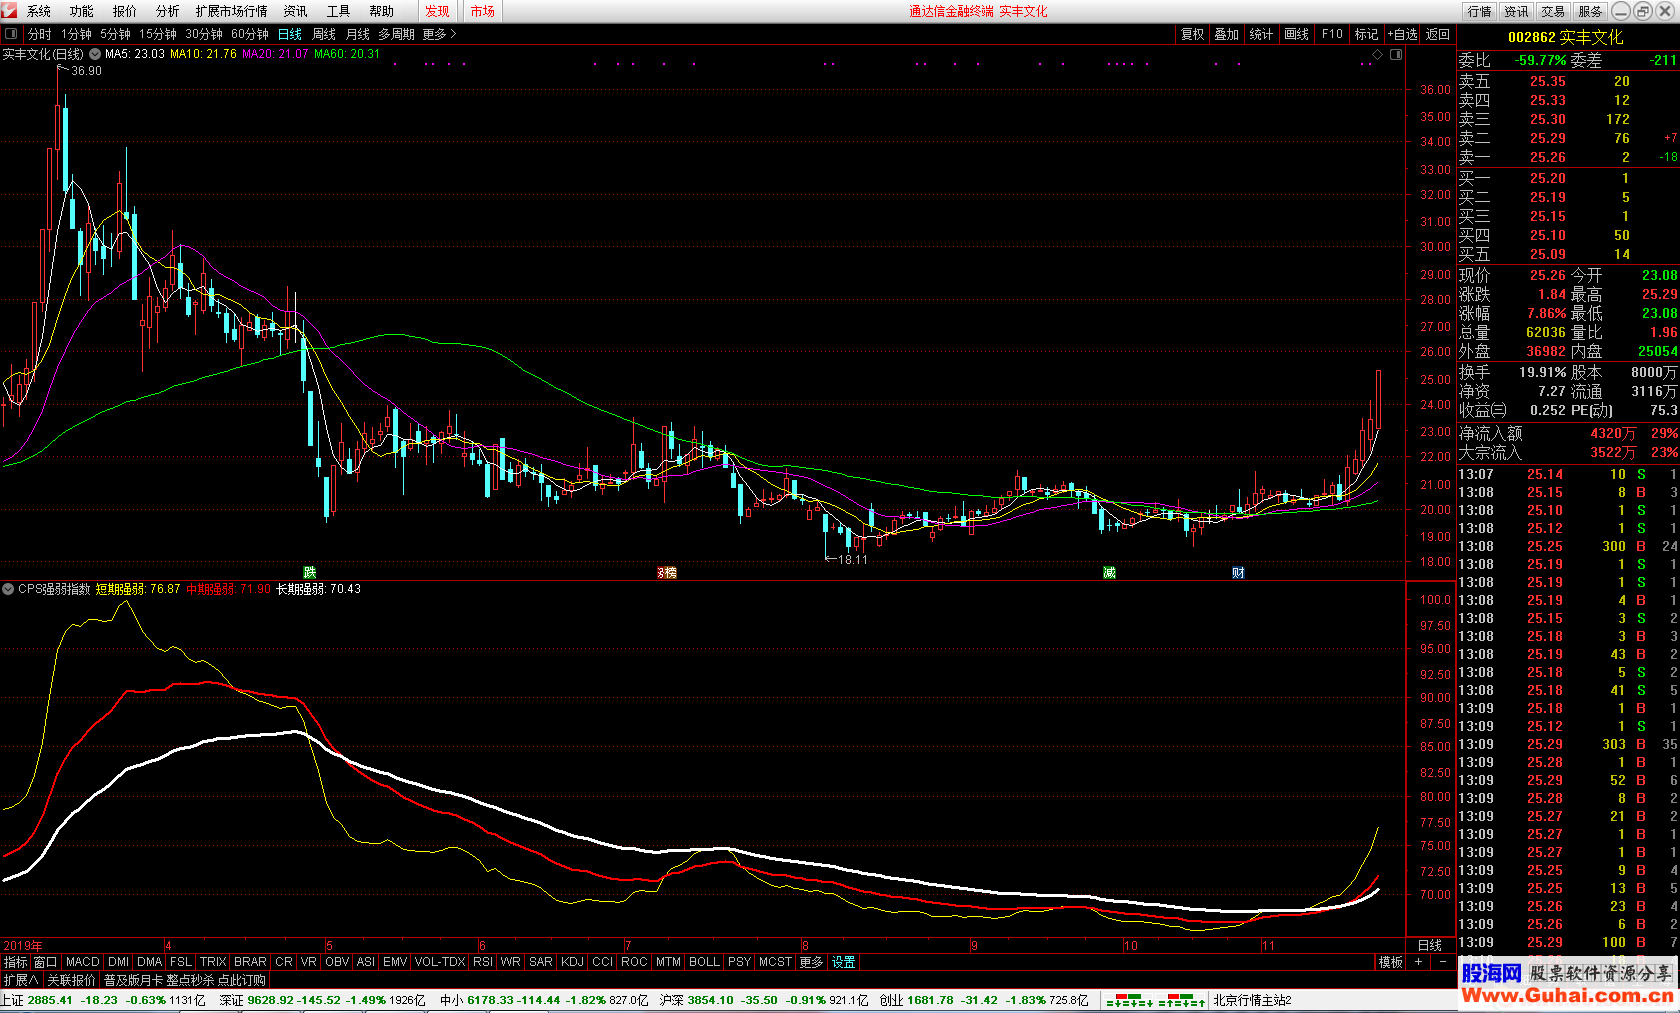1680x1013 pixels.
Task: Click the 统计 toolbar button
Action: [1262, 34]
